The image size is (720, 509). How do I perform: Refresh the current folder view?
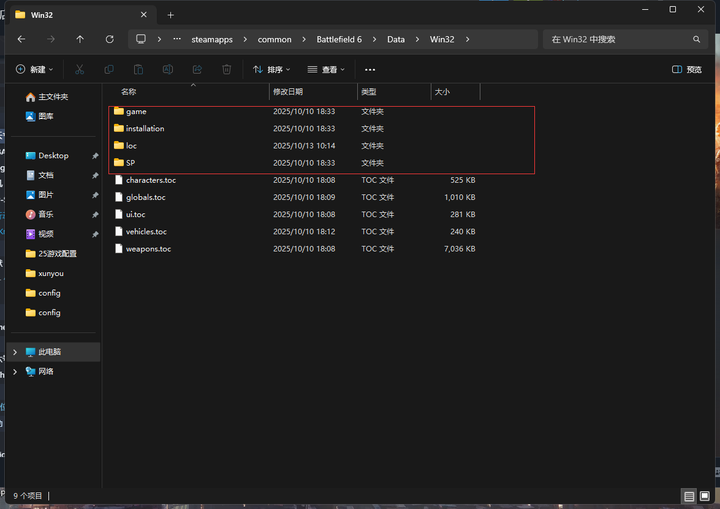[x=109, y=39]
